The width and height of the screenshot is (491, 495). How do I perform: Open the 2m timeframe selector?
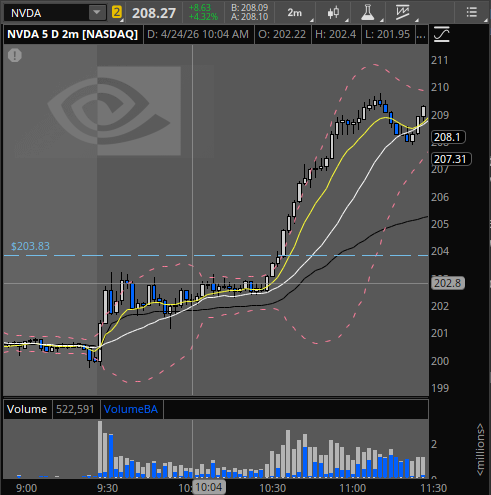coord(295,13)
